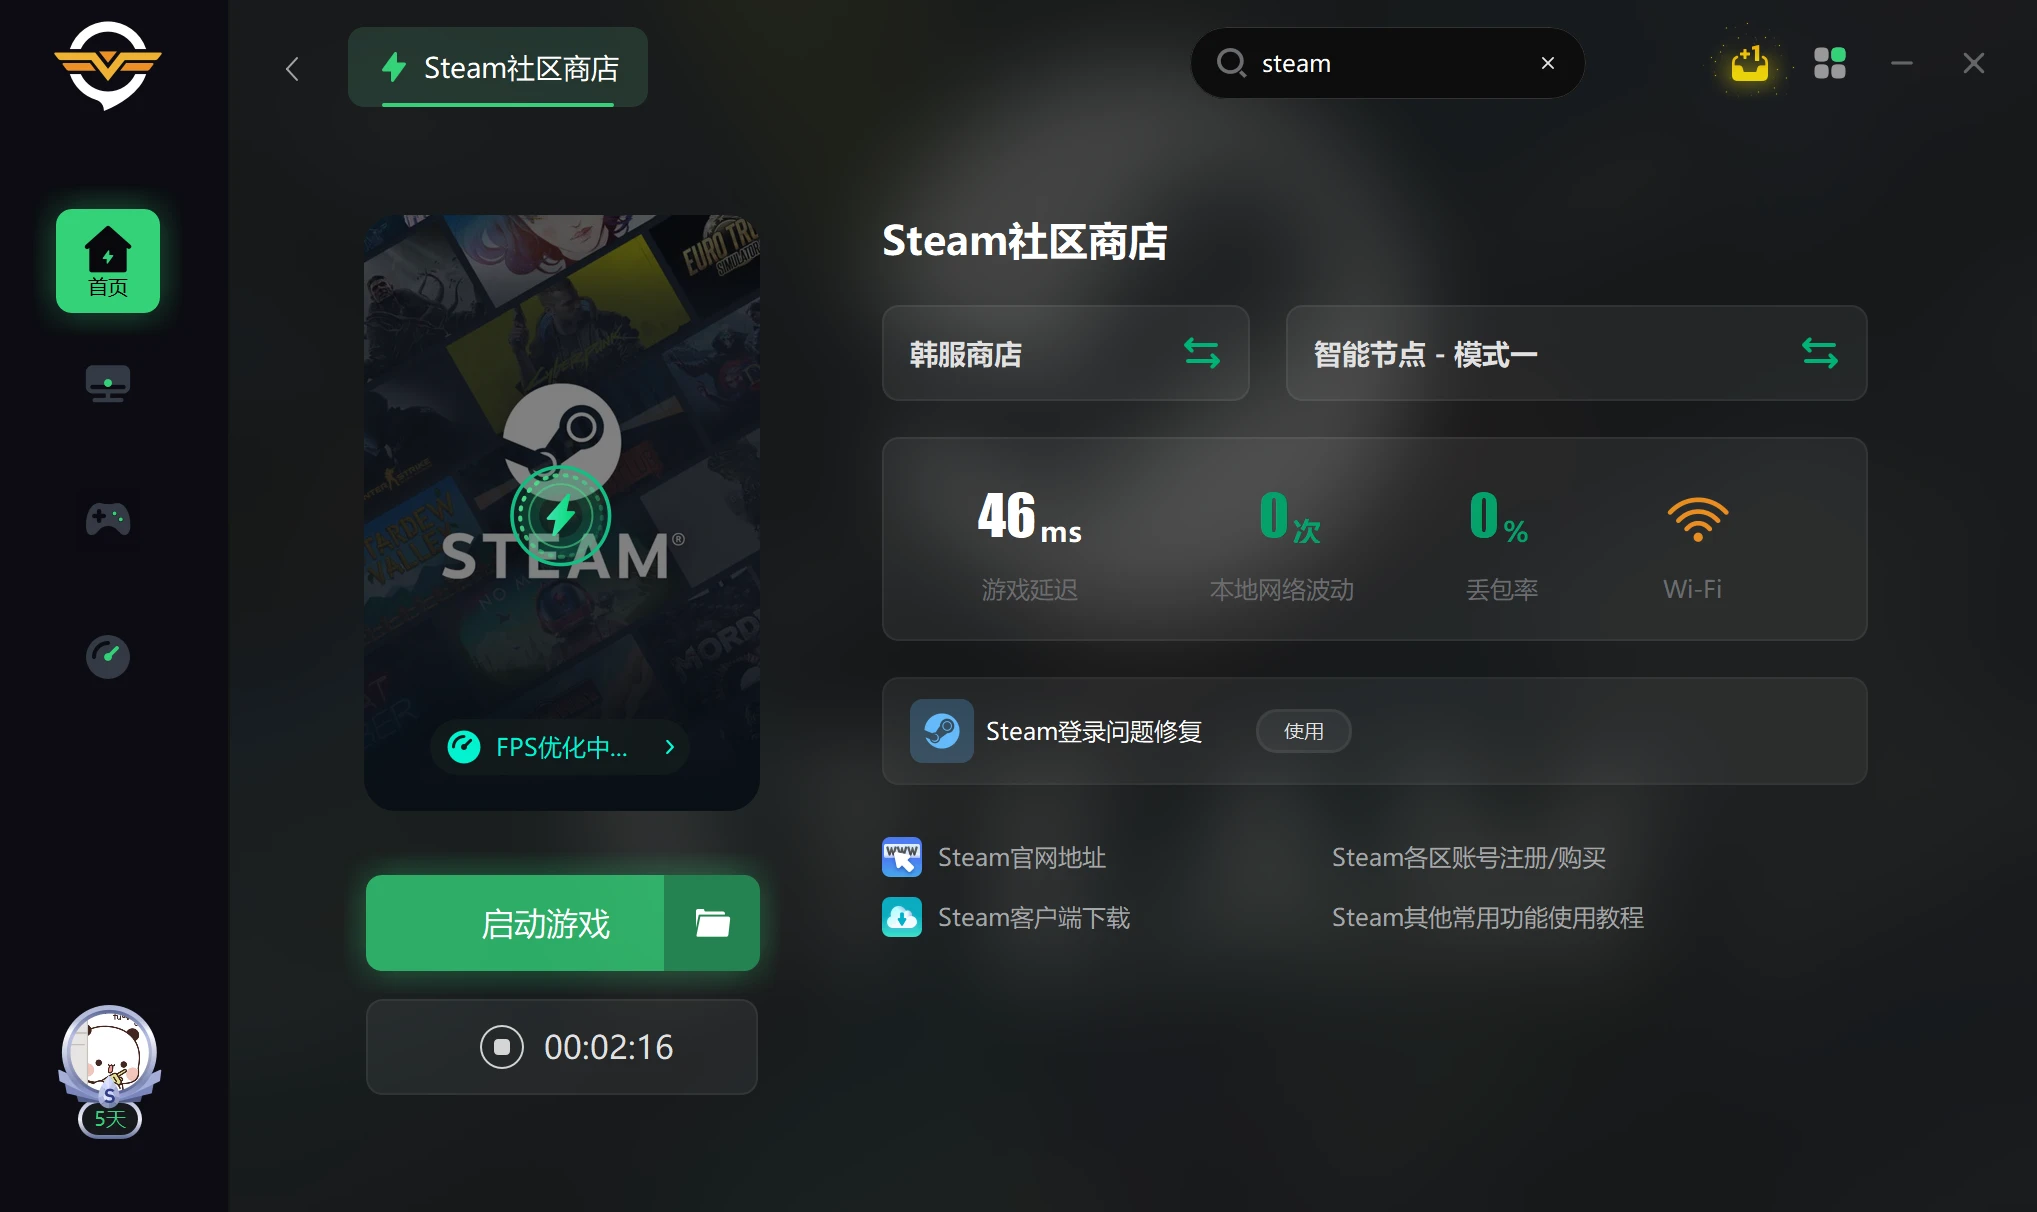Click the Steam官网地址 globe icon

pos(901,857)
